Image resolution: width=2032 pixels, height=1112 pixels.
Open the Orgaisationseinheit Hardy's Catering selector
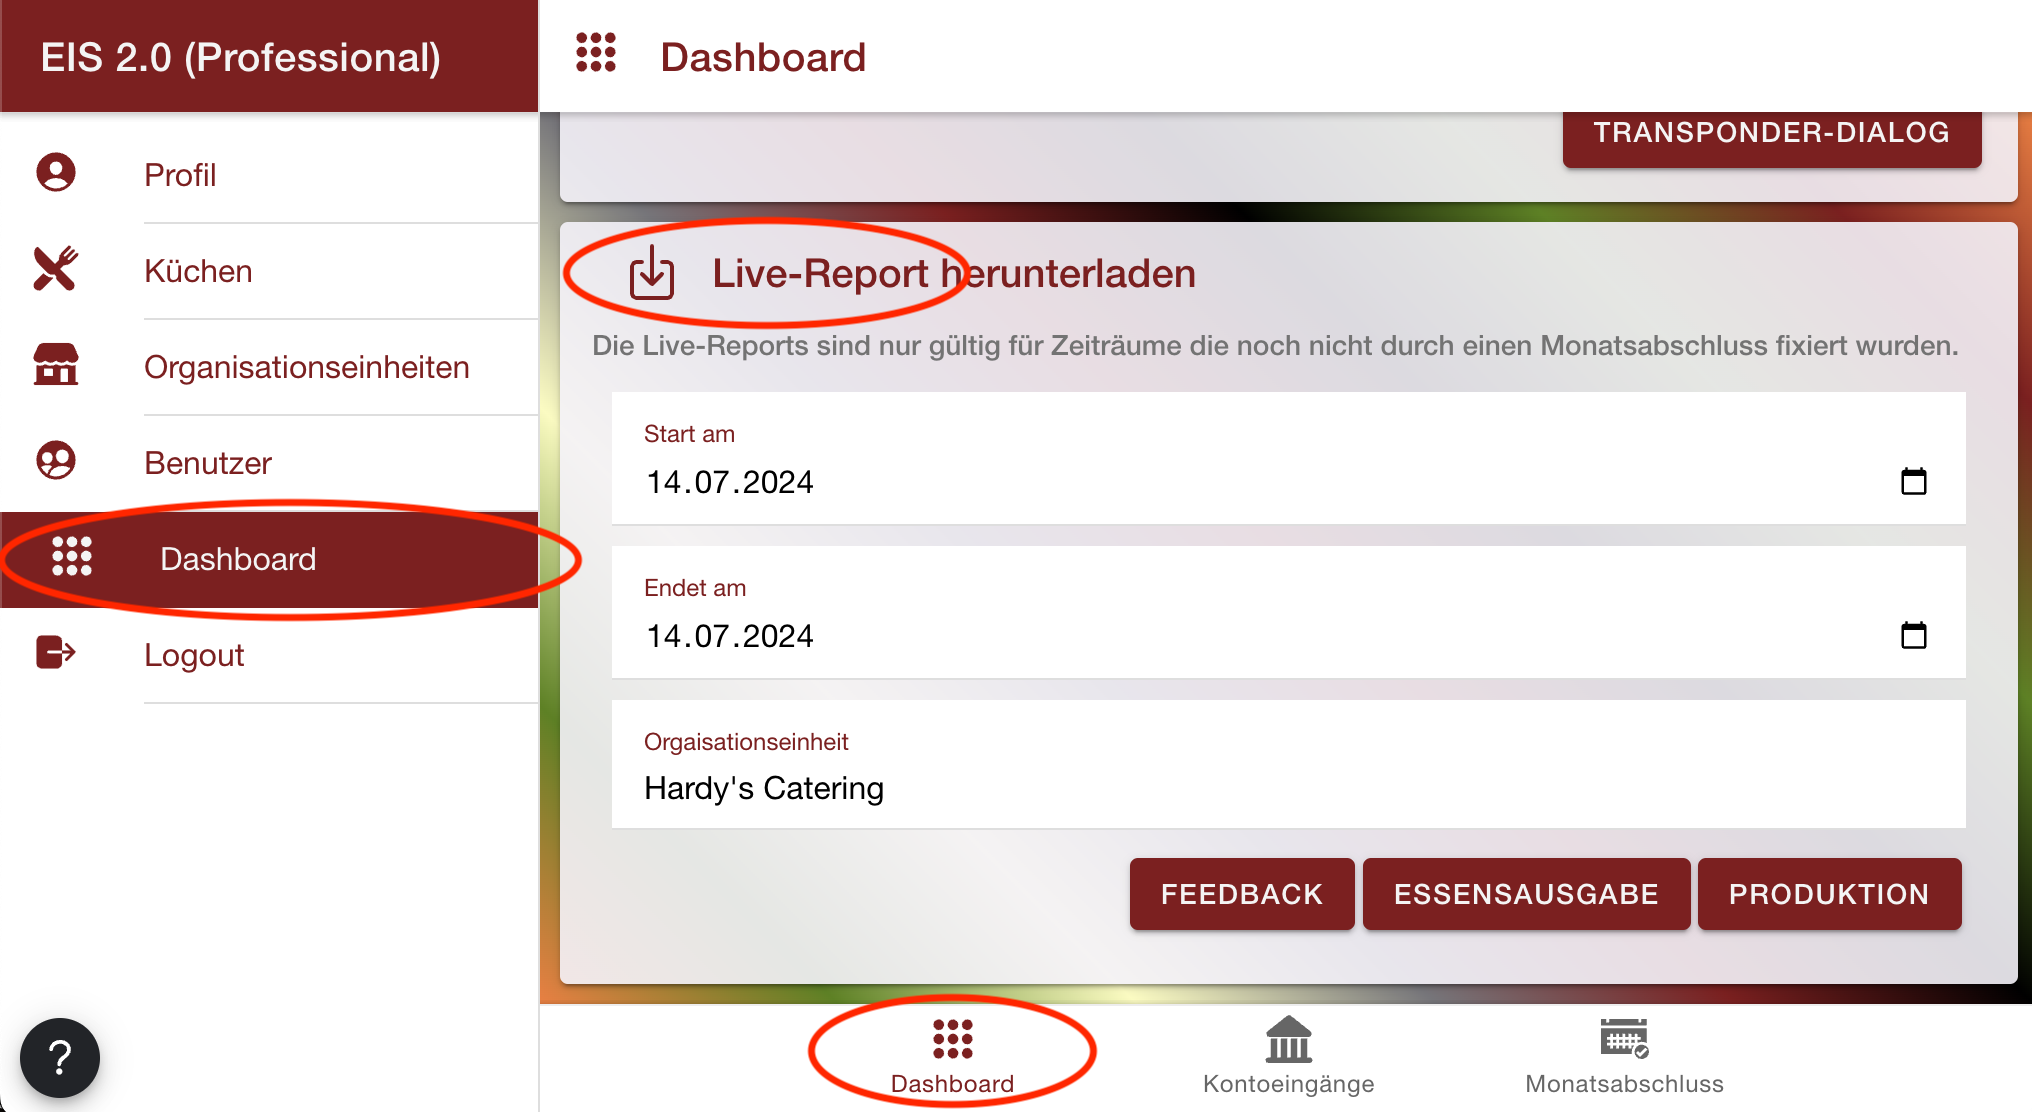point(1288,765)
